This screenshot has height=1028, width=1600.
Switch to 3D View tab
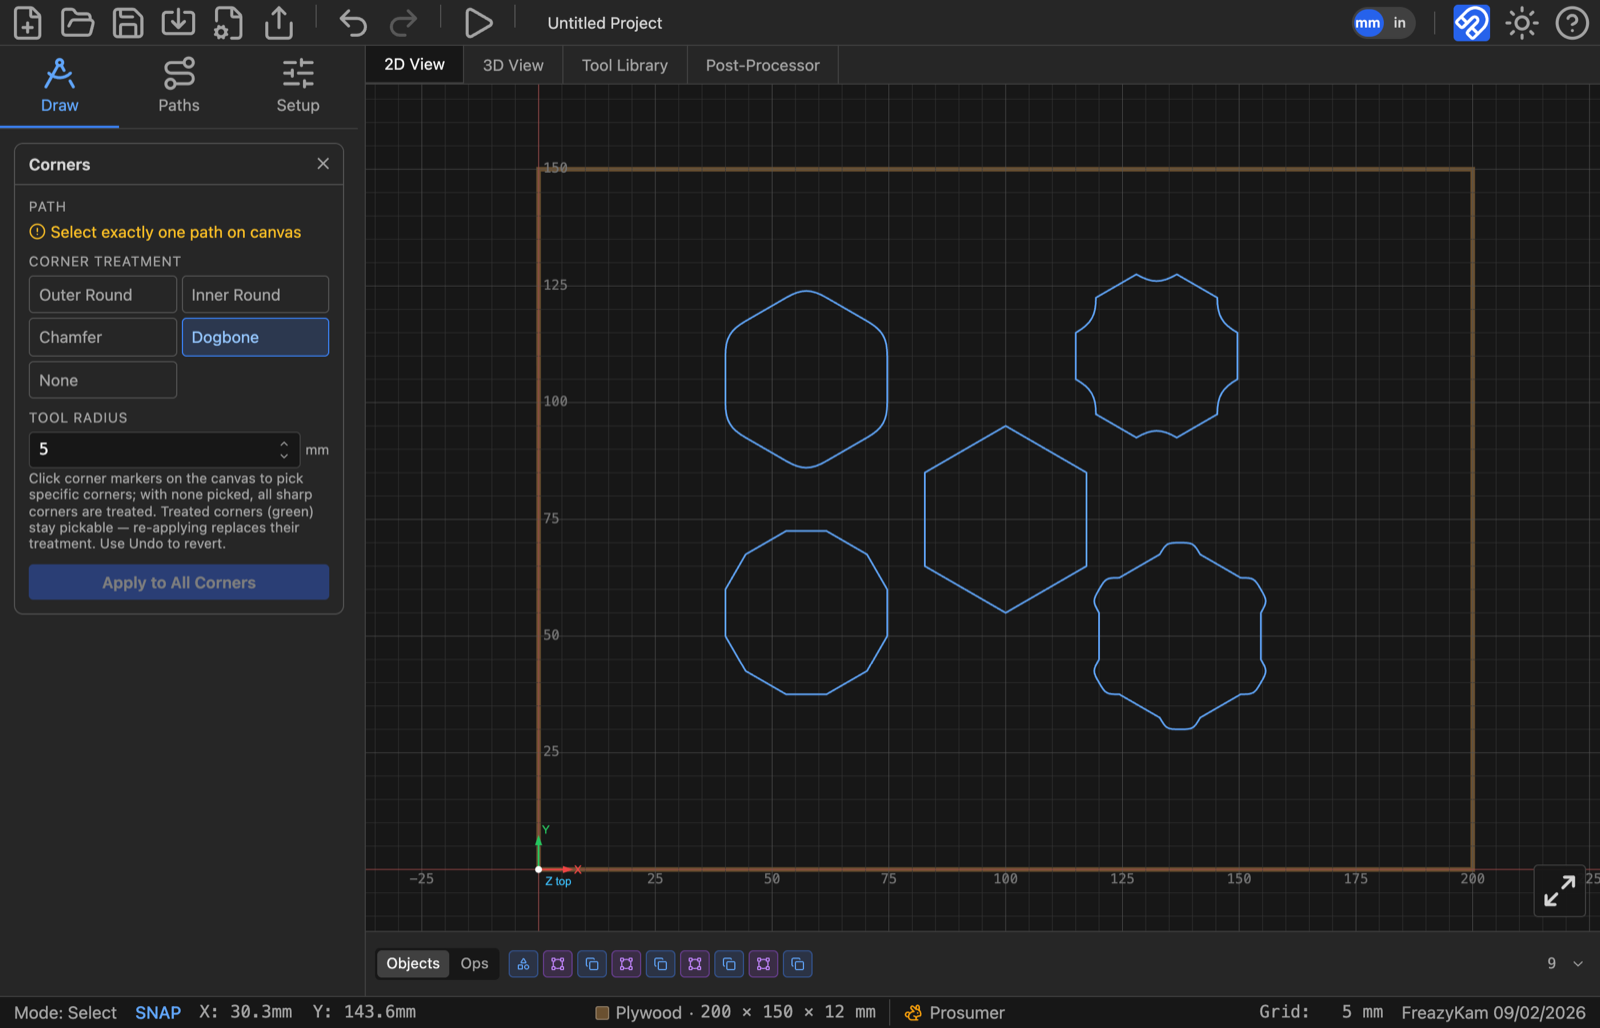pyautogui.click(x=513, y=65)
